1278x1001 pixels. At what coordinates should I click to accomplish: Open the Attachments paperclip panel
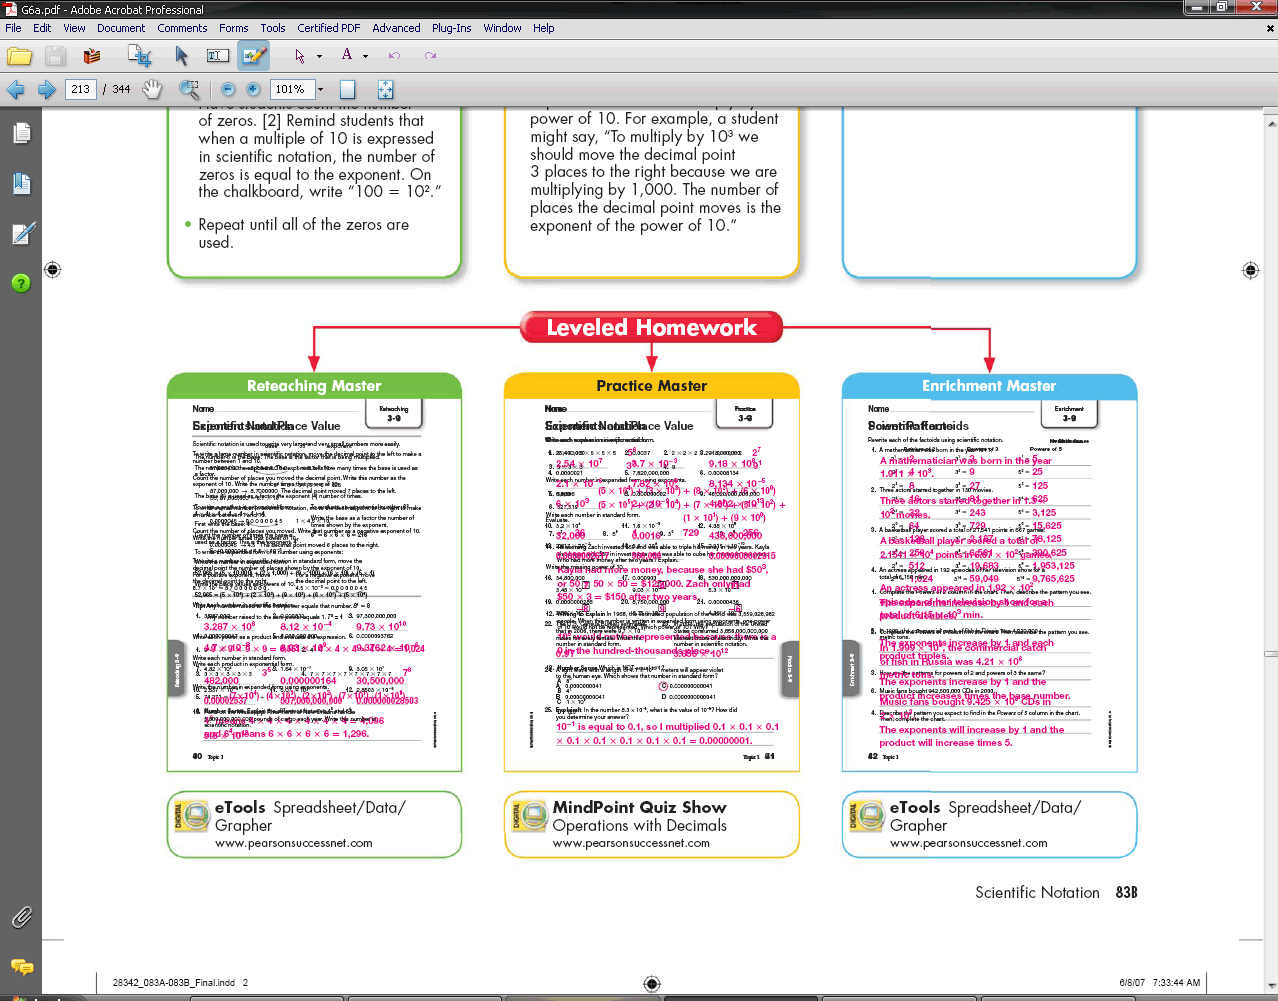coord(21,916)
